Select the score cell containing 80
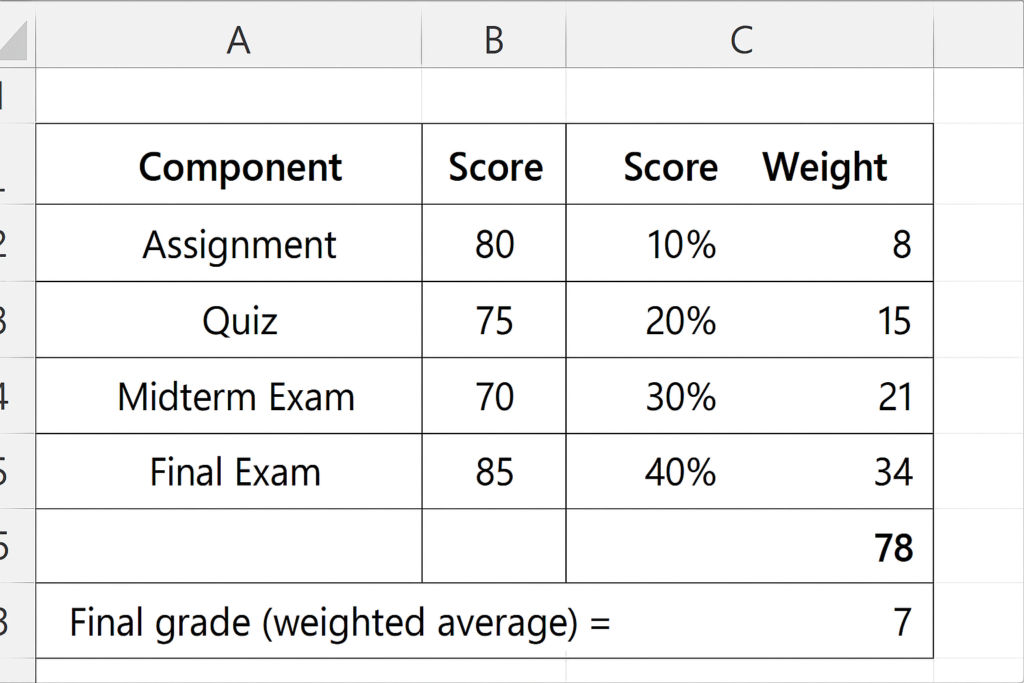 (494, 244)
